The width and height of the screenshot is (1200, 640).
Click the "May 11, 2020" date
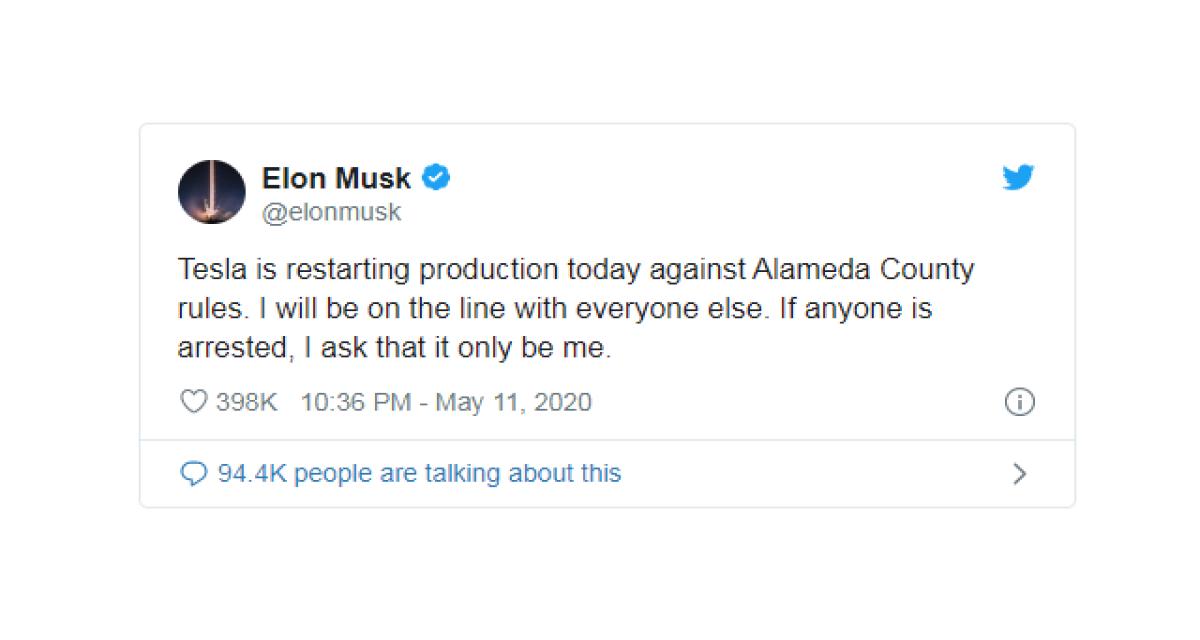[513, 402]
